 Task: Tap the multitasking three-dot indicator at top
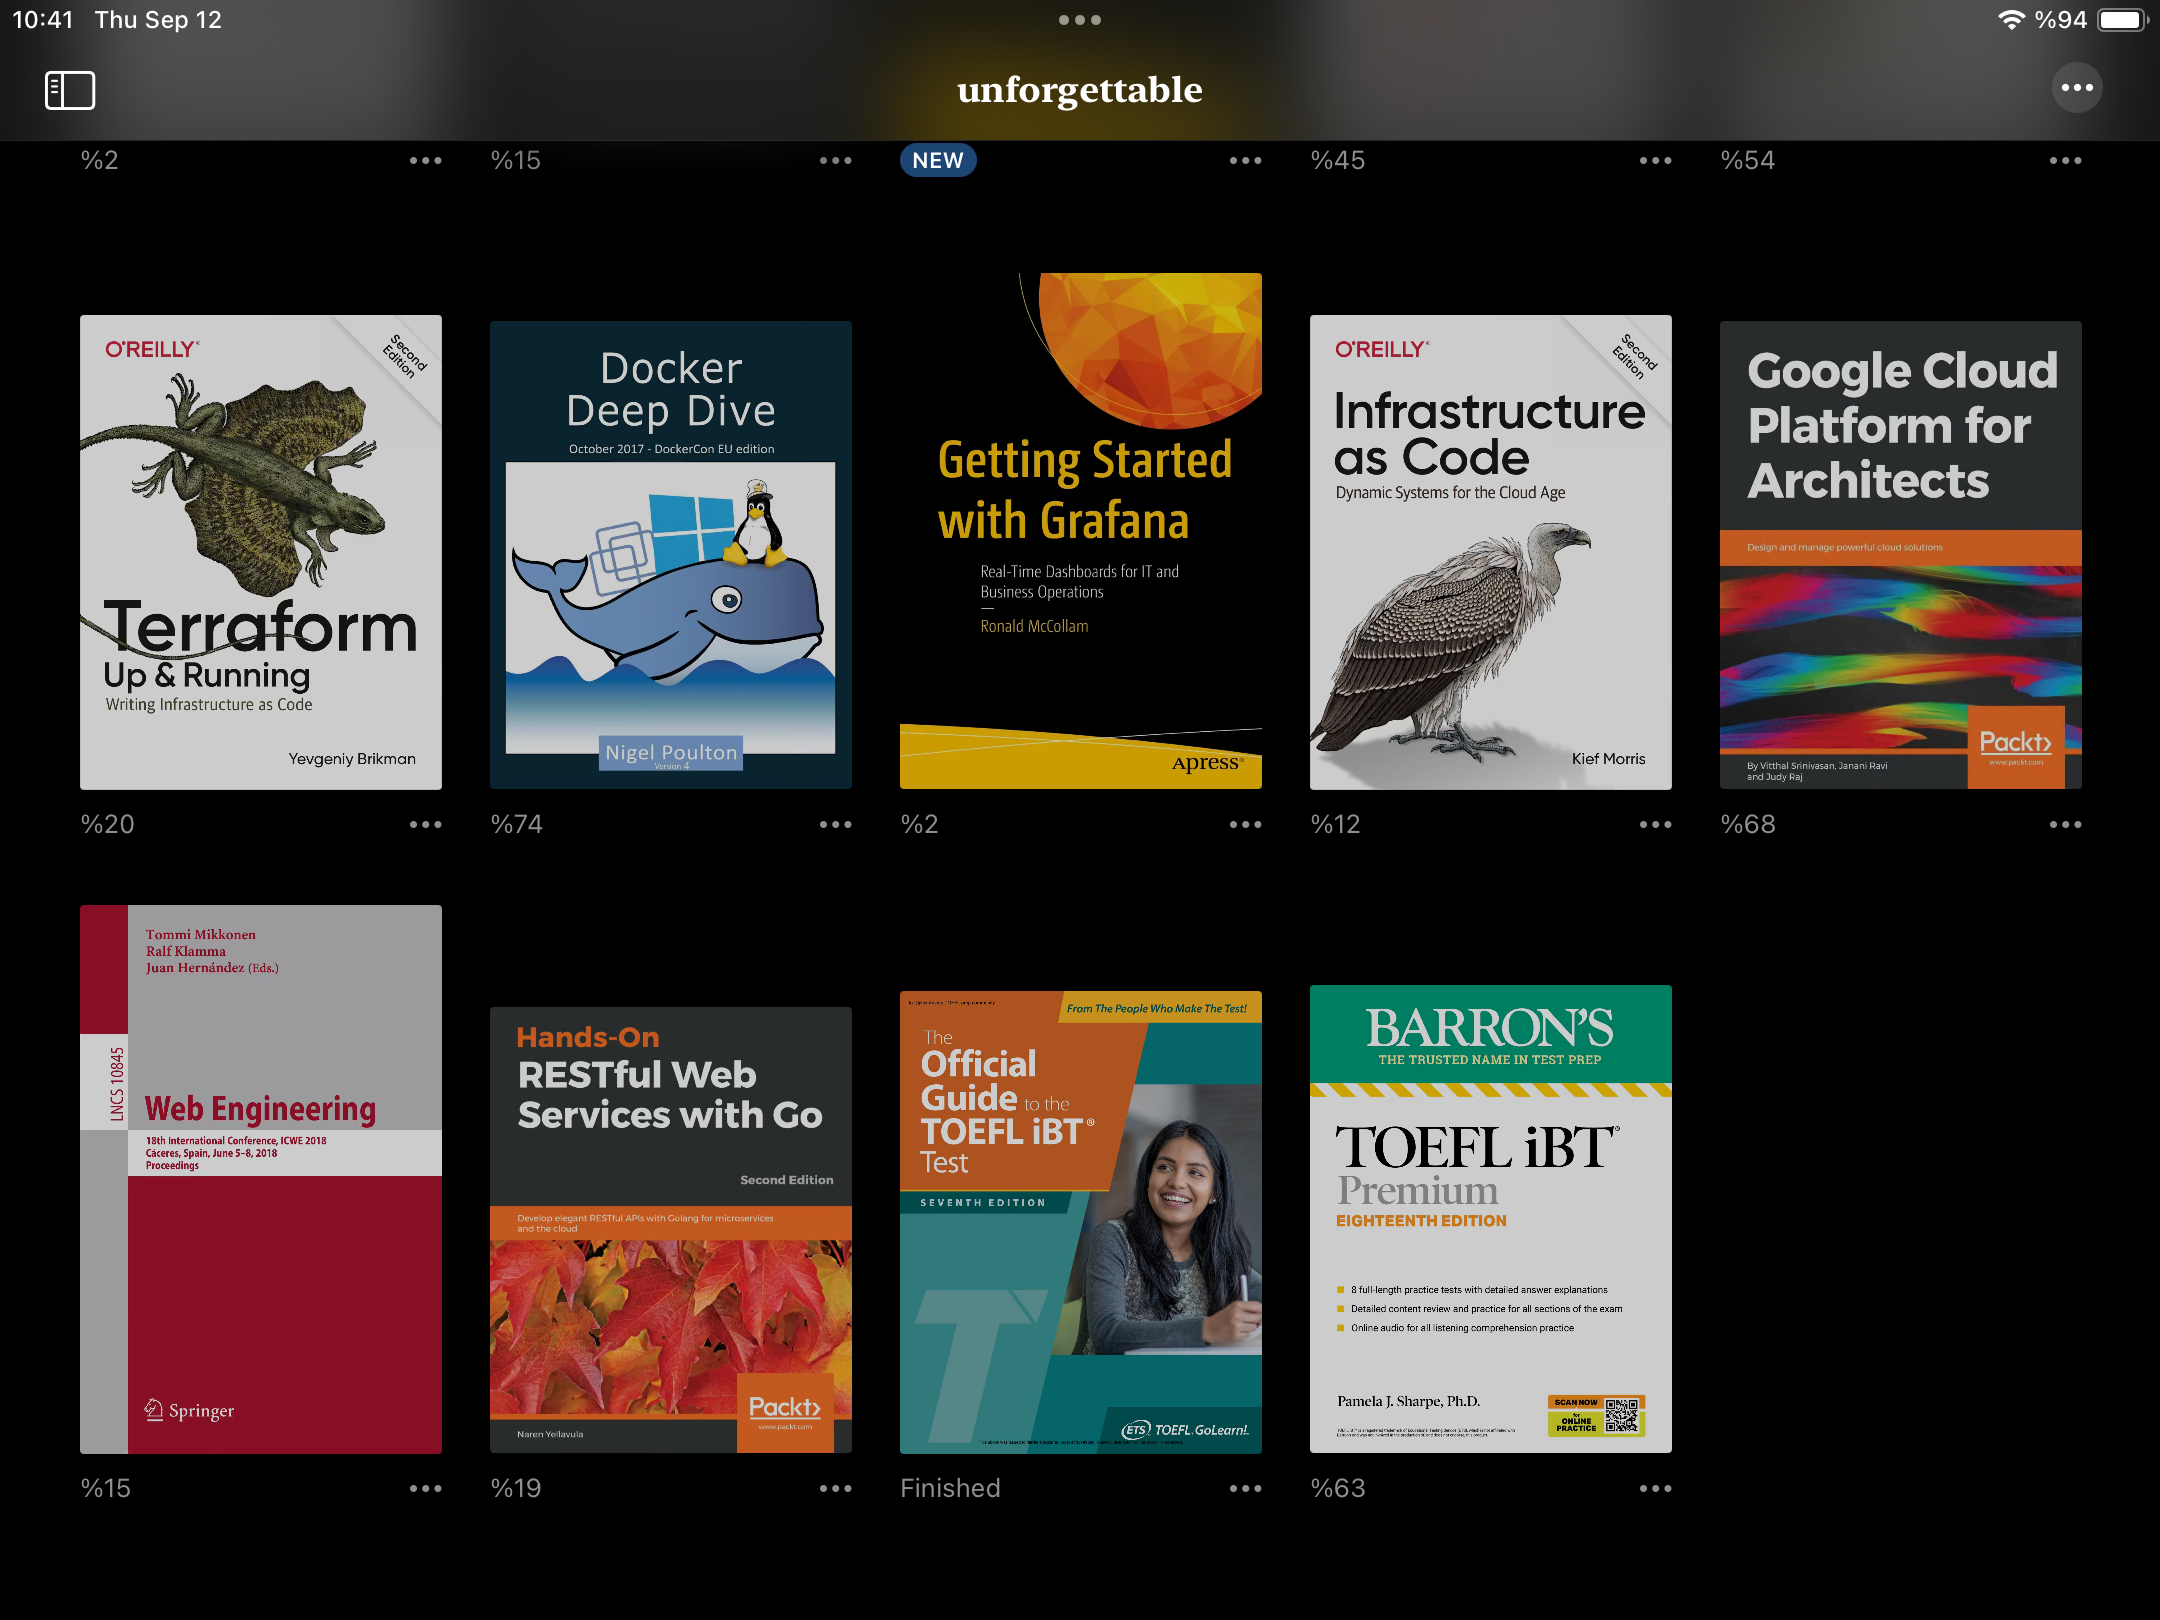(x=1080, y=20)
